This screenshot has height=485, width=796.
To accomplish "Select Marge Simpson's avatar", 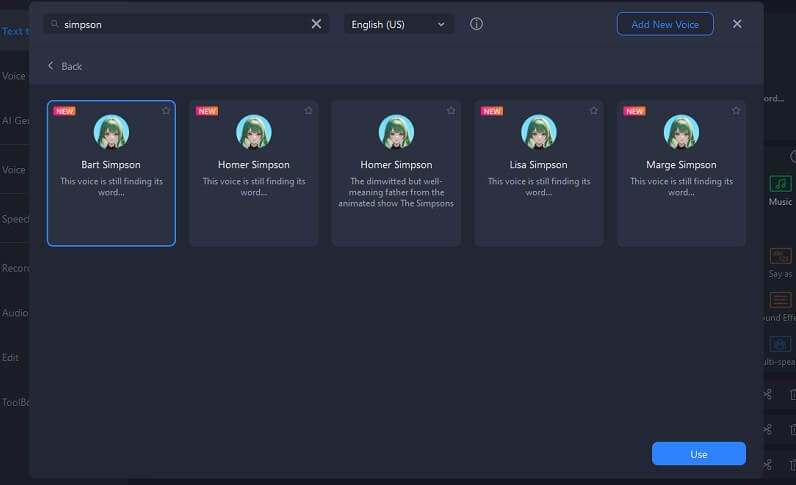I will (681, 132).
